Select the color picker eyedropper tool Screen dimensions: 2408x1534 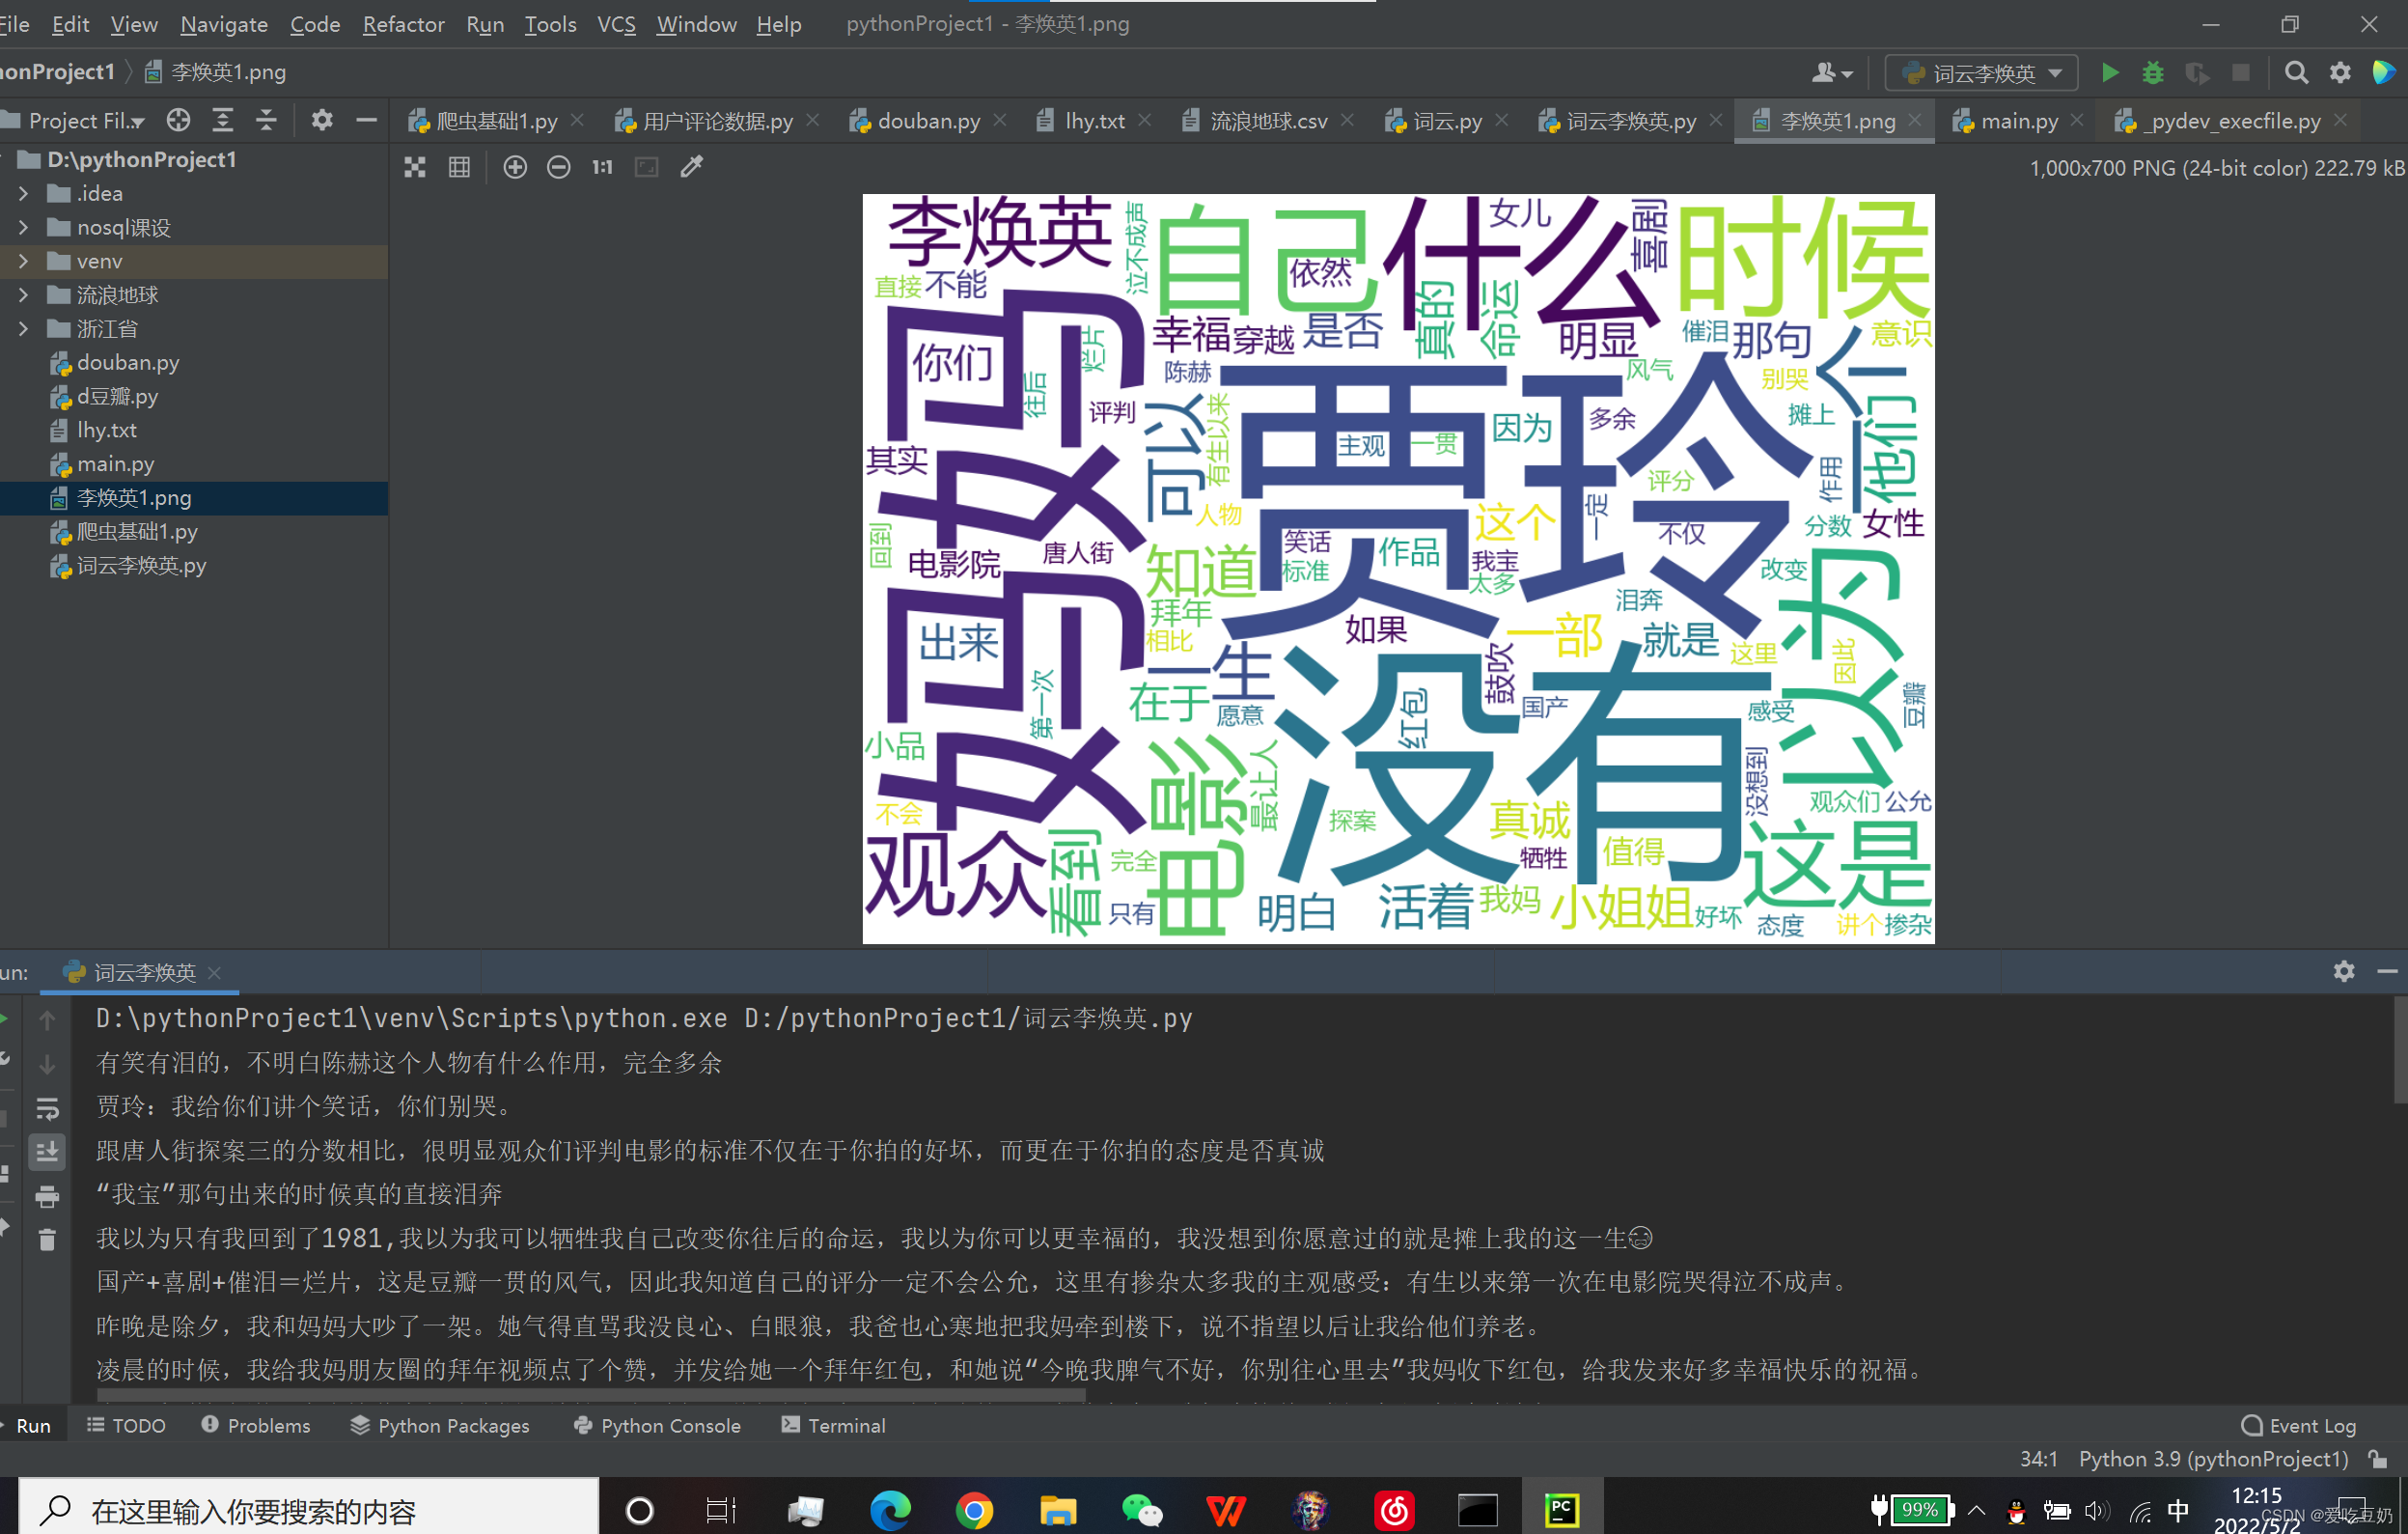coord(692,167)
